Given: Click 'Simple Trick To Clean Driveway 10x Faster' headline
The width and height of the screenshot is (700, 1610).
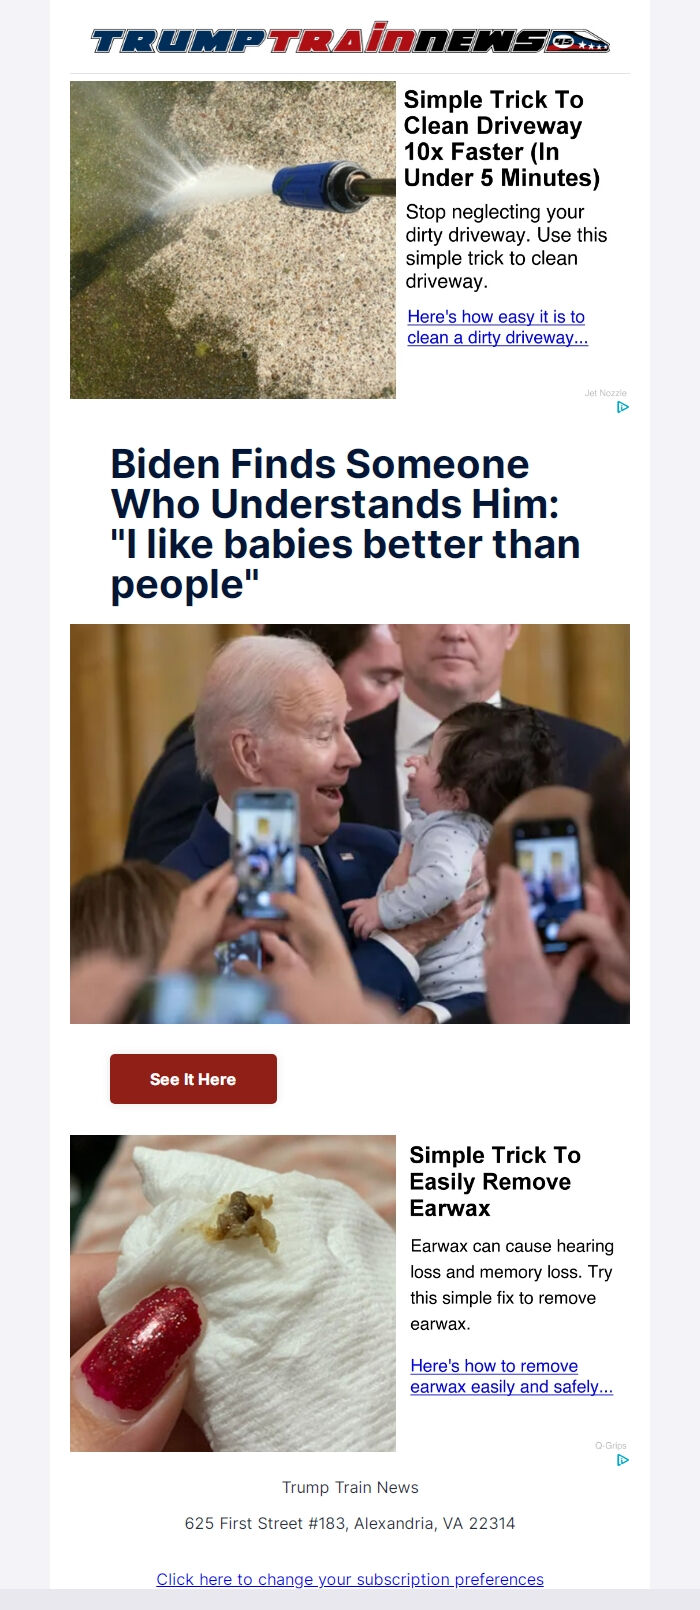Looking at the screenshot, I should [502, 139].
